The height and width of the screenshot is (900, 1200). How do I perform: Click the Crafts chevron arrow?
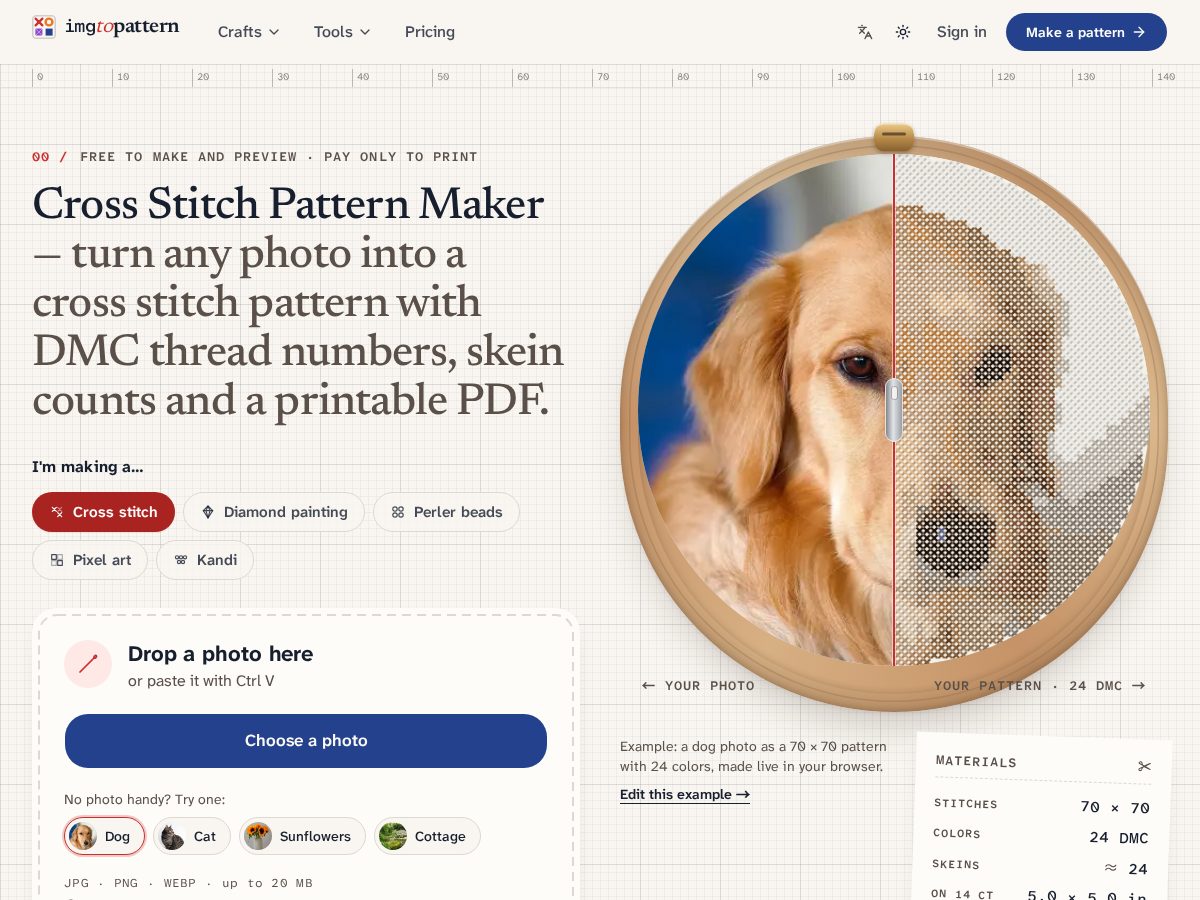pos(274,32)
